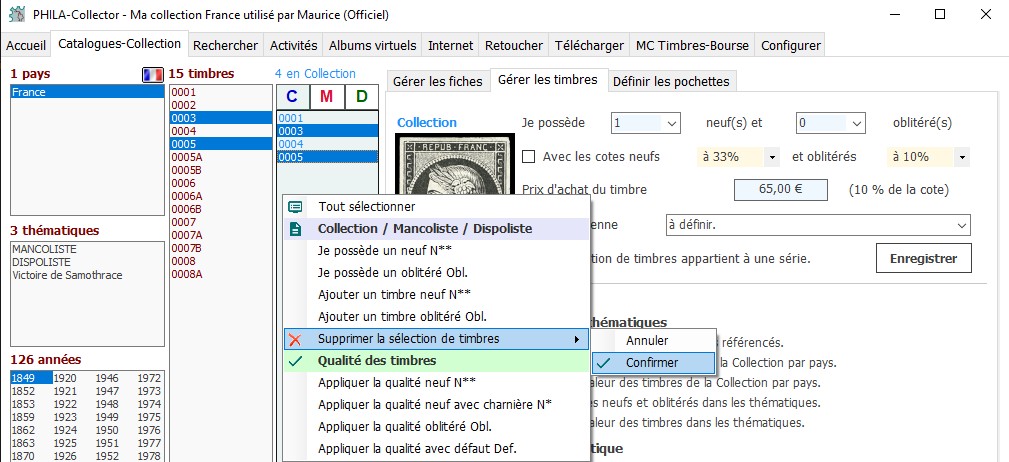This screenshot has height=462, width=1009.
Task: Select the Catalogues-Collection tab
Action: pyautogui.click(x=120, y=44)
